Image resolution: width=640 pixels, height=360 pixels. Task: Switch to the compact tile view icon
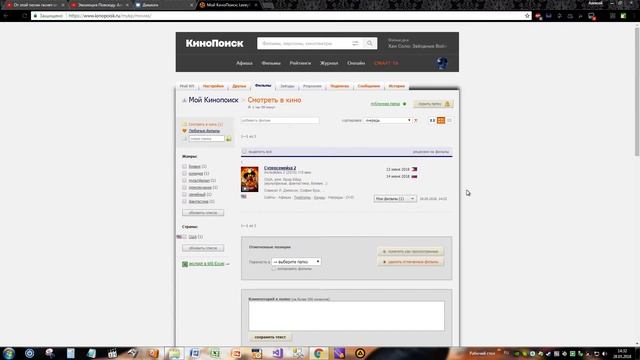[432, 120]
